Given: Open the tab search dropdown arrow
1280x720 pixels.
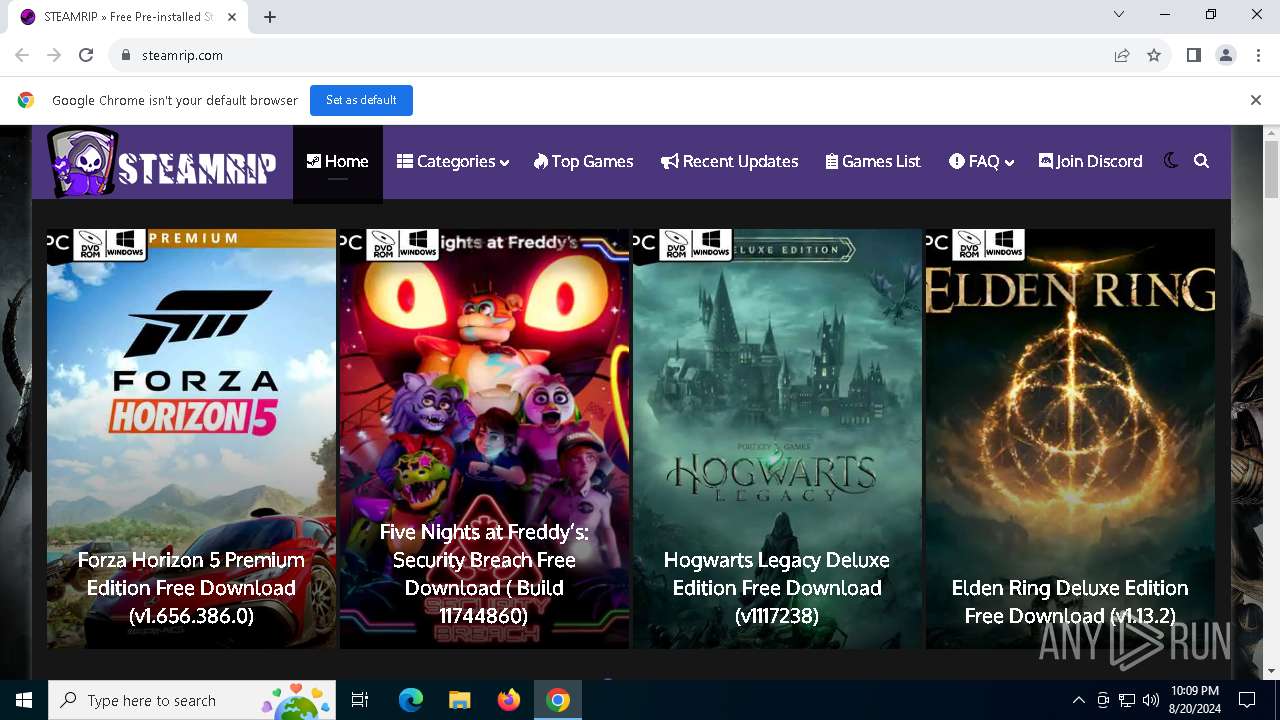Looking at the screenshot, I should (1119, 14).
